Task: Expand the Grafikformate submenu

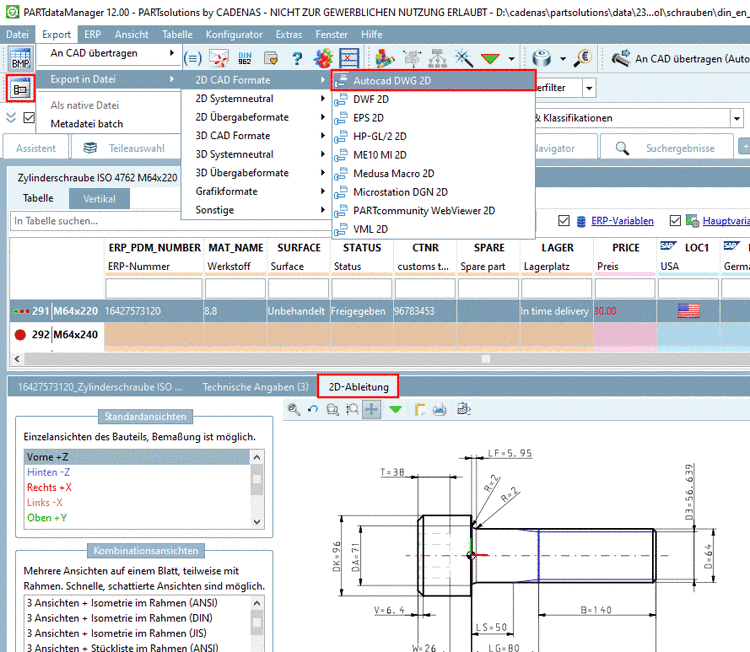Action: click(x=256, y=191)
